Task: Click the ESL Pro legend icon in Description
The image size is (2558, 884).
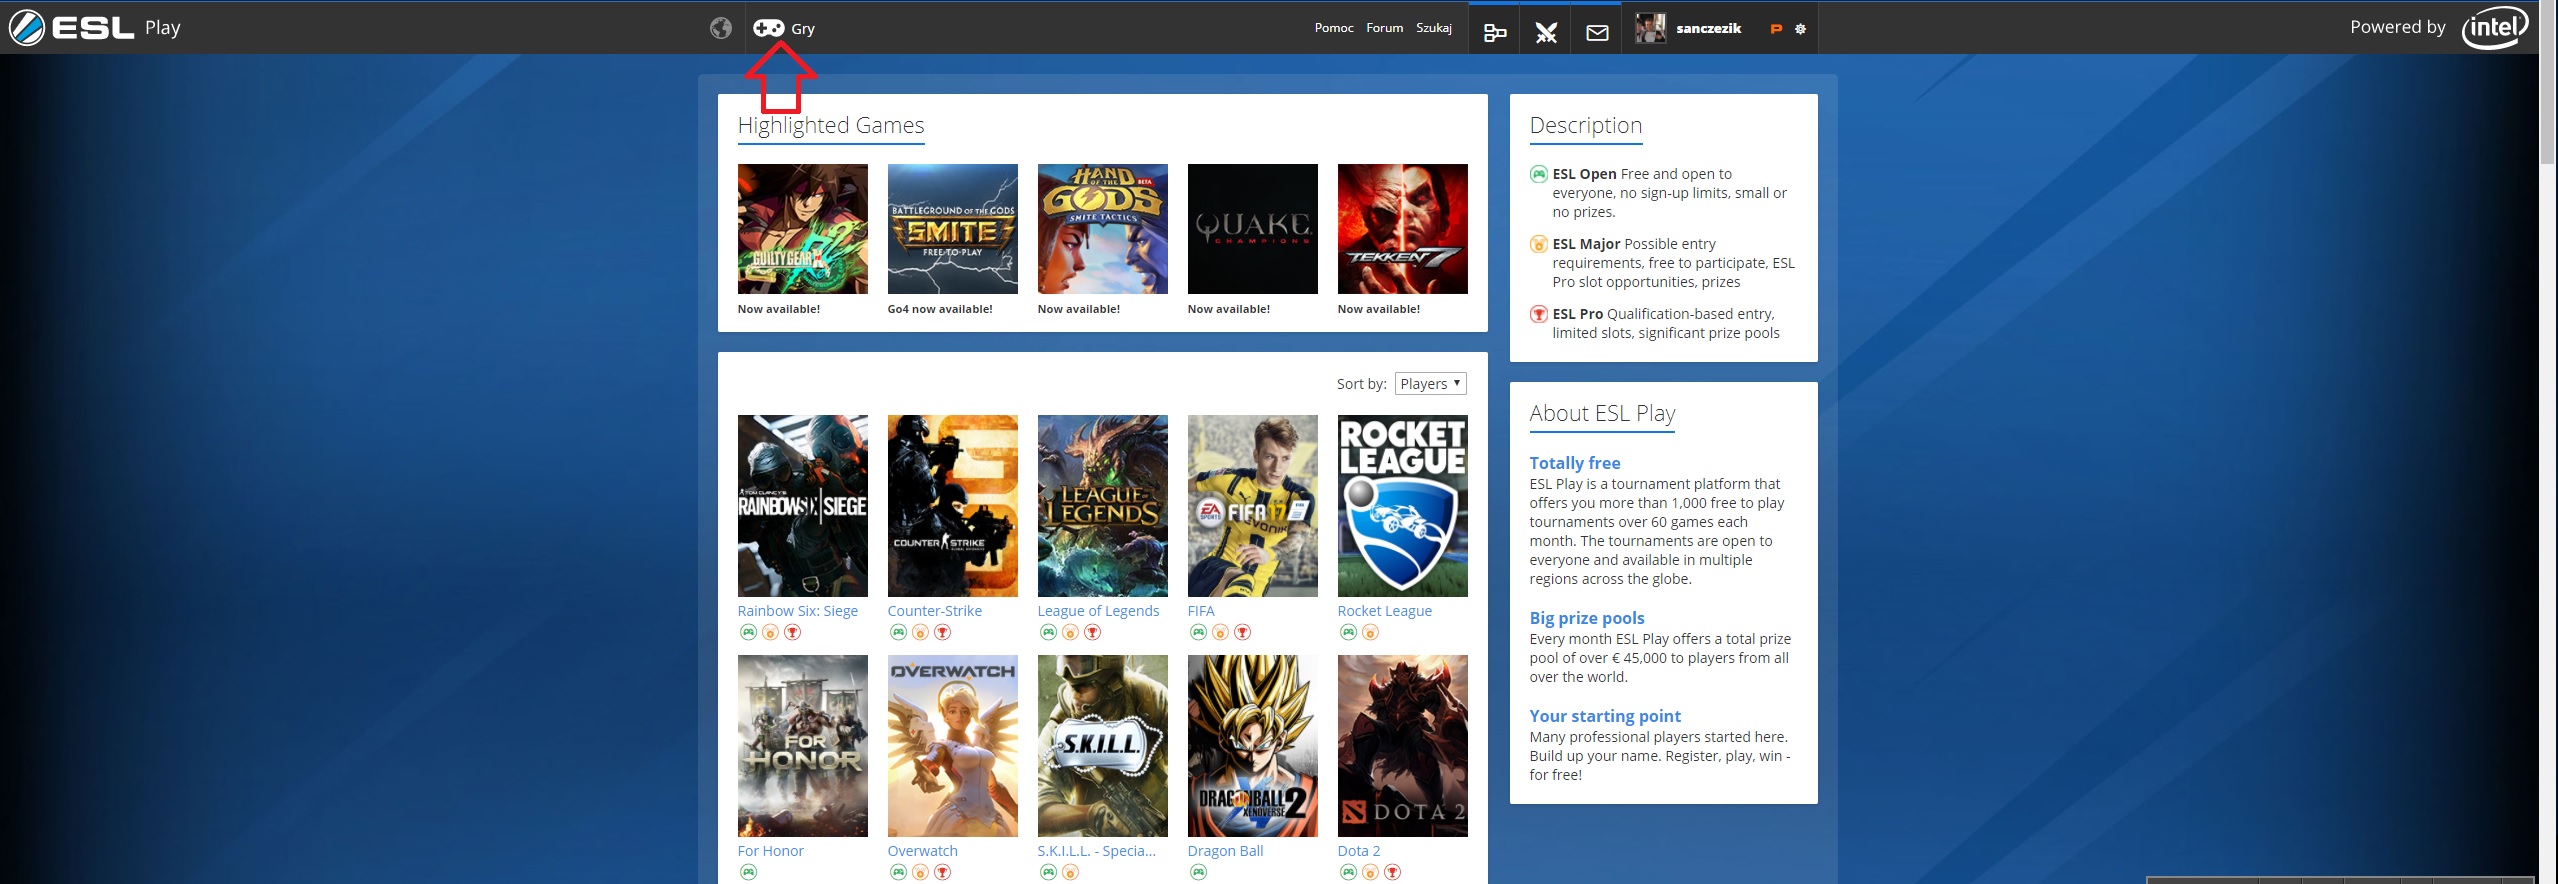Action: [x=1539, y=314]
